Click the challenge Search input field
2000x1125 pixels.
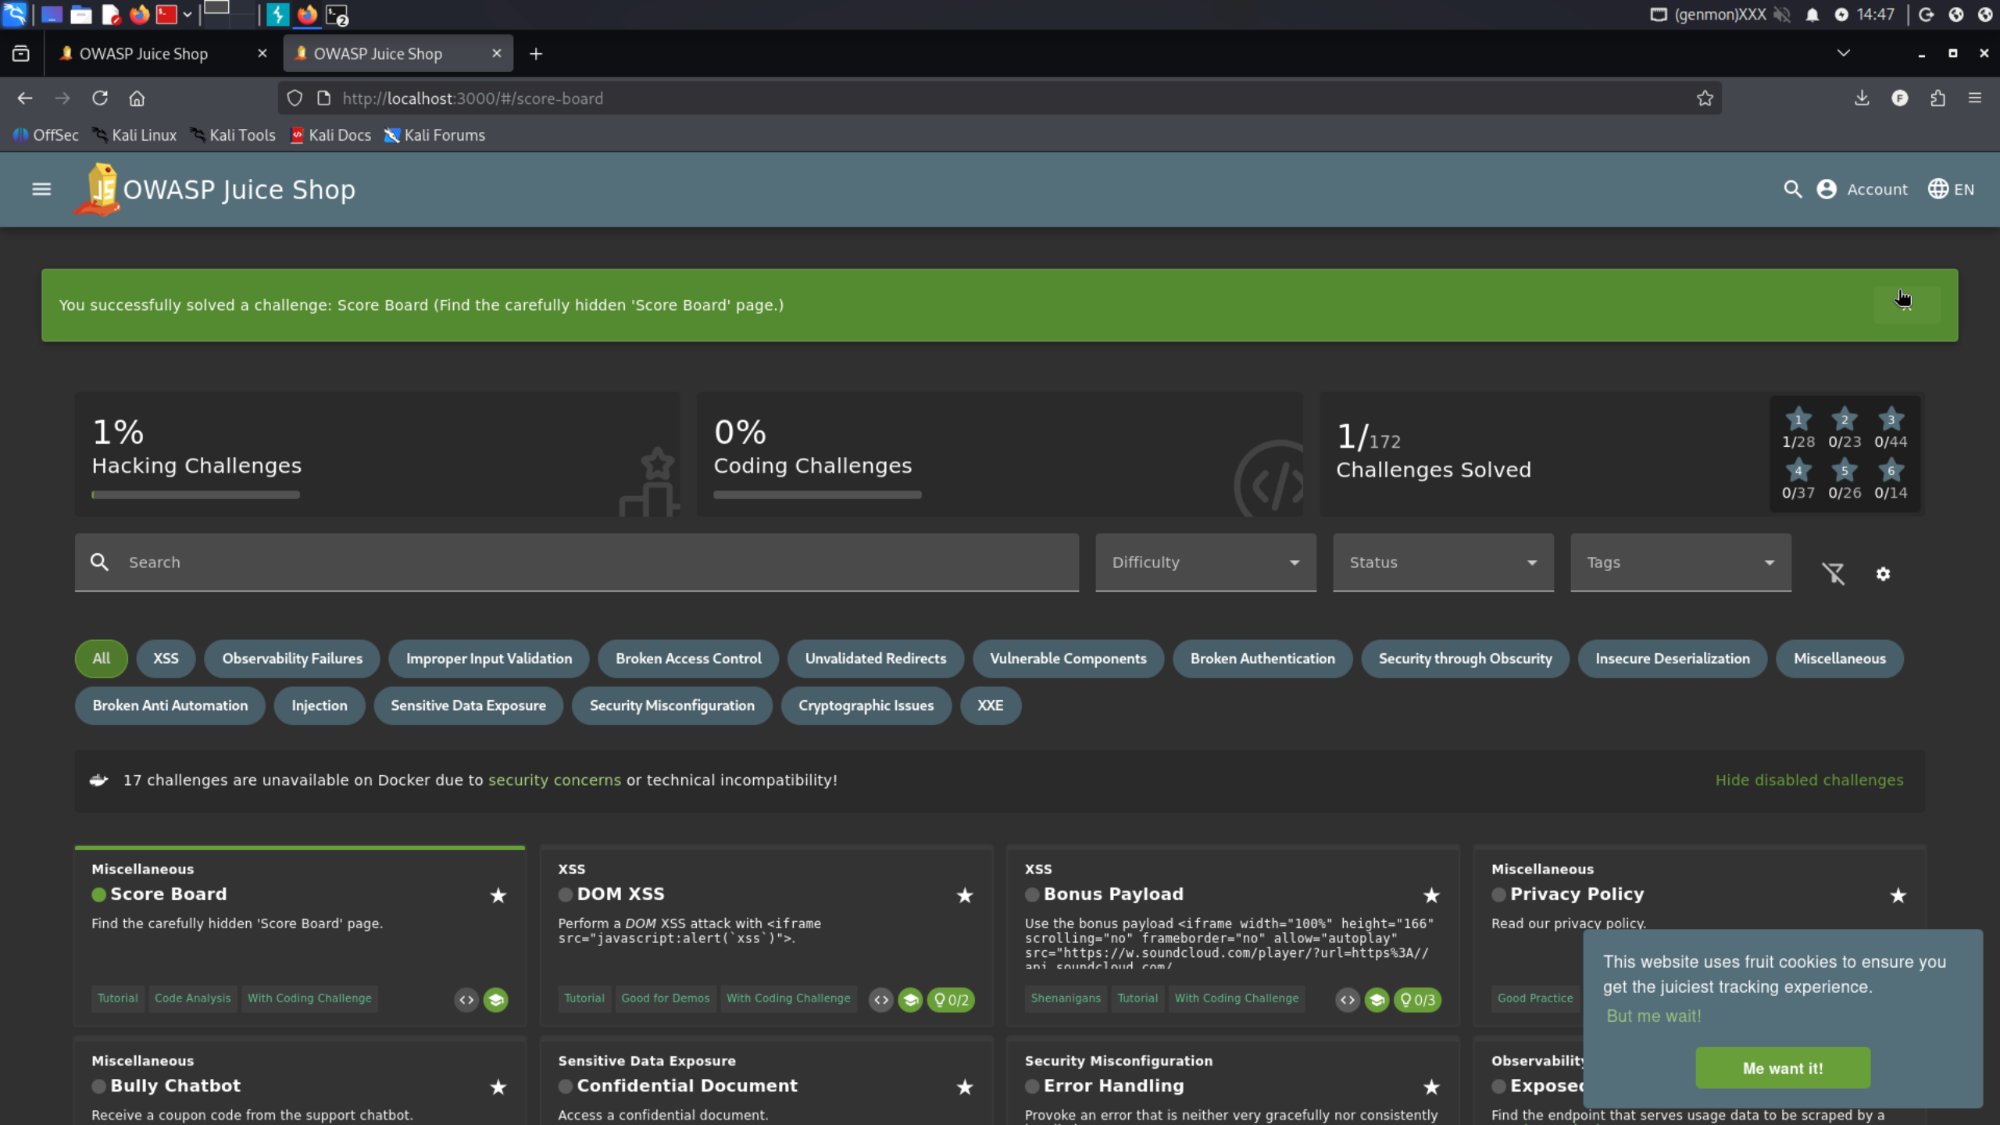576,562
